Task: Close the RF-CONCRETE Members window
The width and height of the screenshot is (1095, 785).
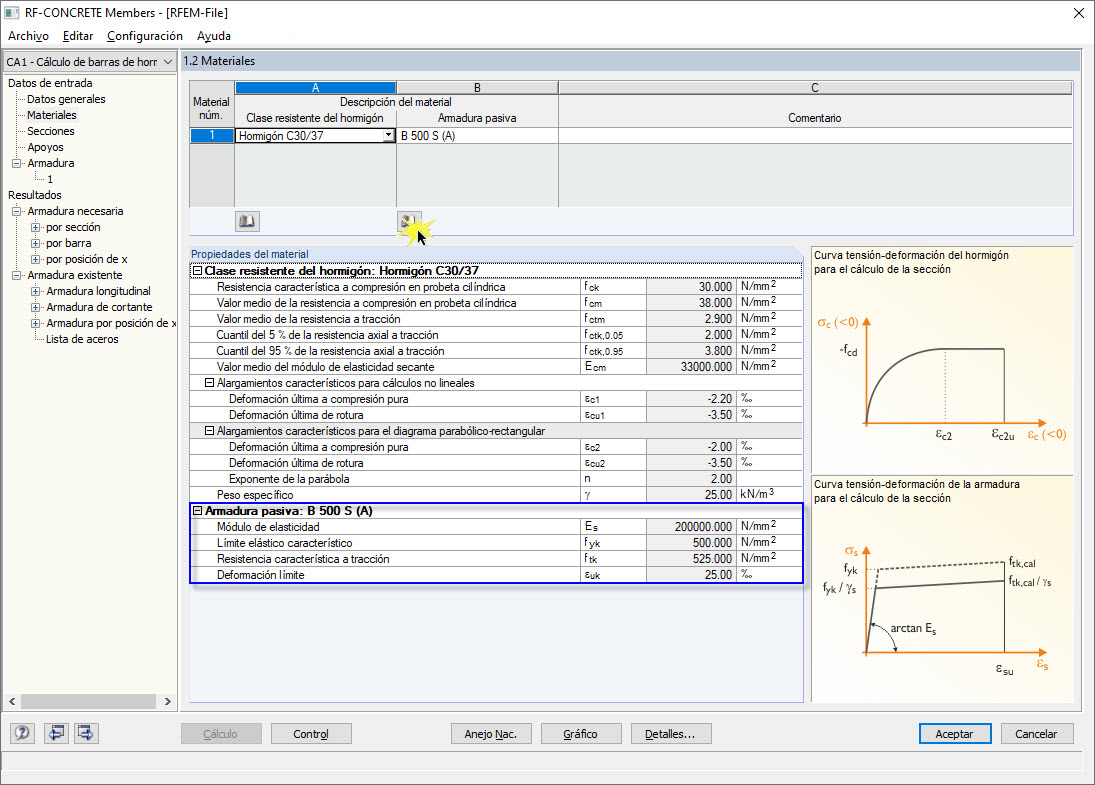Action: coord(1078,13)
